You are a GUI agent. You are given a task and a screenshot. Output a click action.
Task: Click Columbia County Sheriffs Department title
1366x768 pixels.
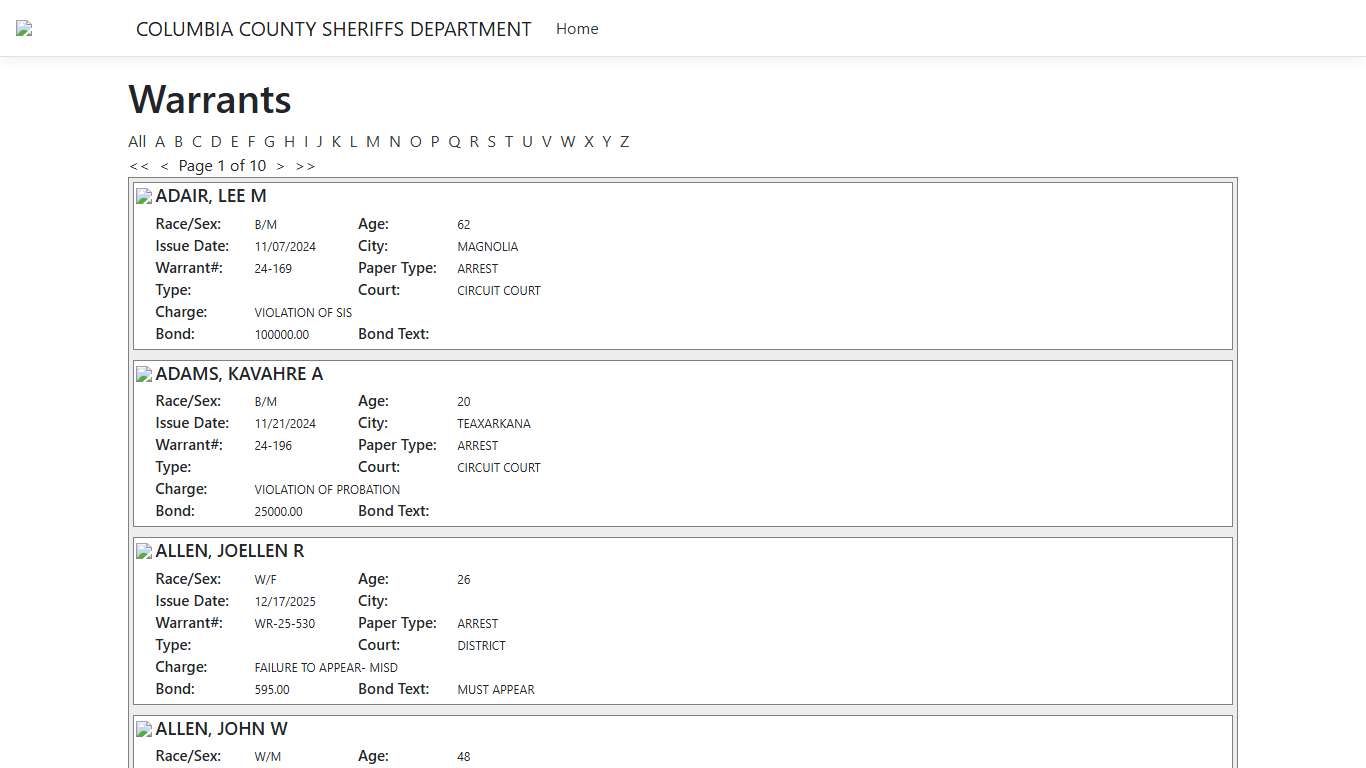coord(333,29)
